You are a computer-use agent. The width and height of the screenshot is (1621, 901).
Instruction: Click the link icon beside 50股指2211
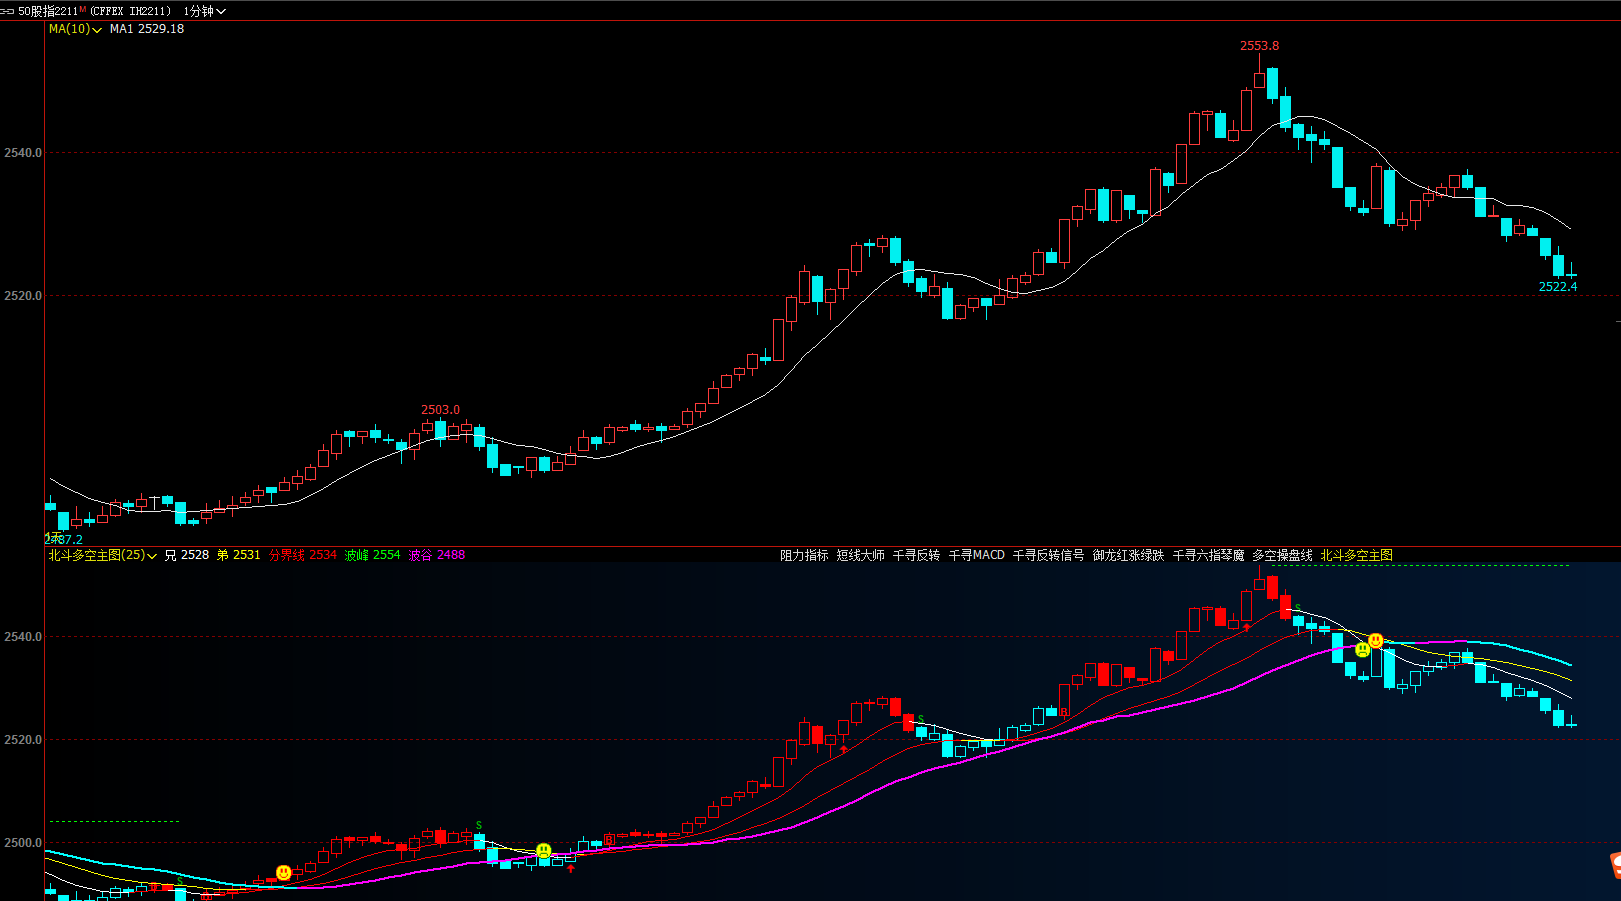point(8,11)
